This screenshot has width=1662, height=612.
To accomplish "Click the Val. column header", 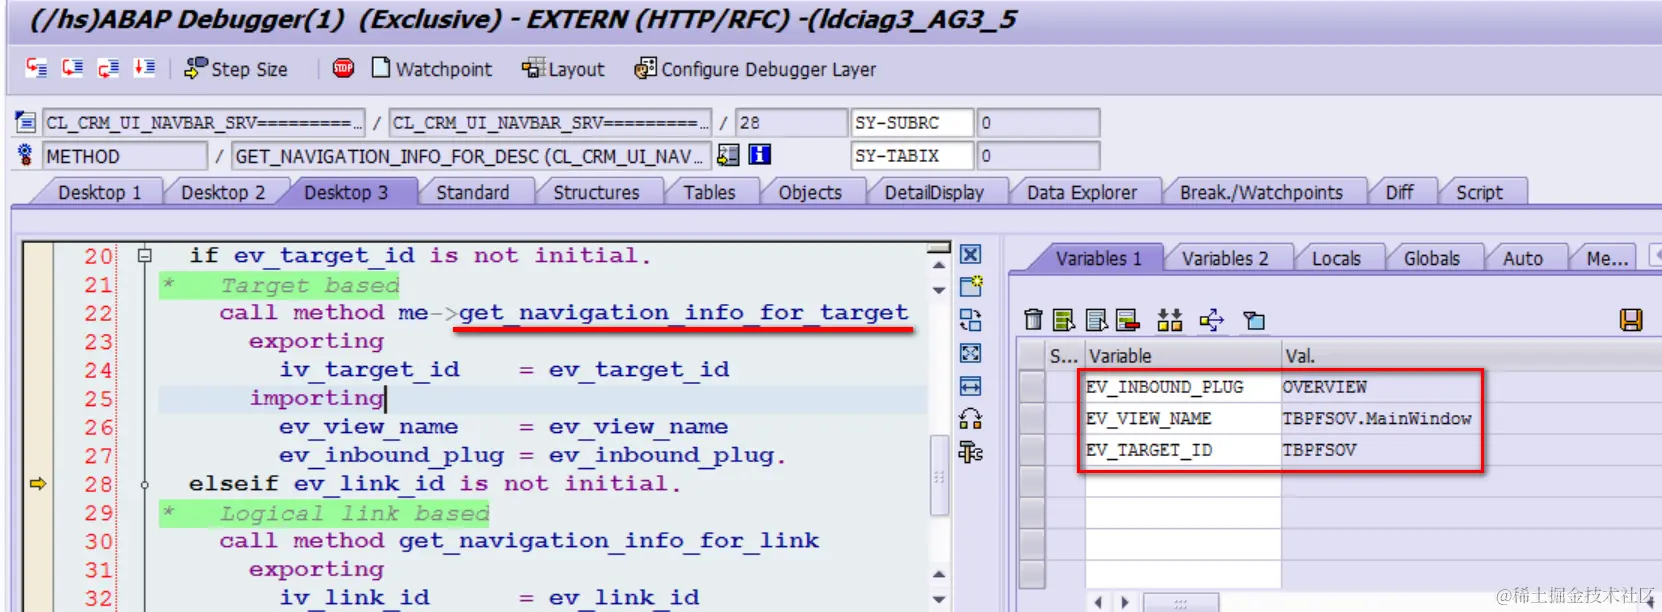I will (x=1471, y=356).
